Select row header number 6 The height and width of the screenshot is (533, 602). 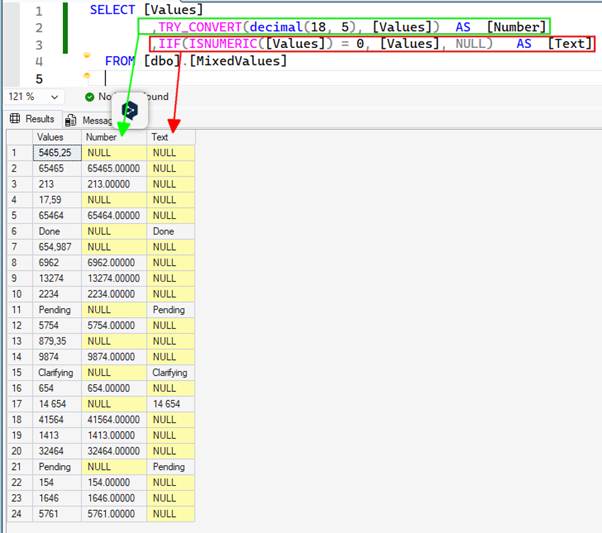point(14,231)
